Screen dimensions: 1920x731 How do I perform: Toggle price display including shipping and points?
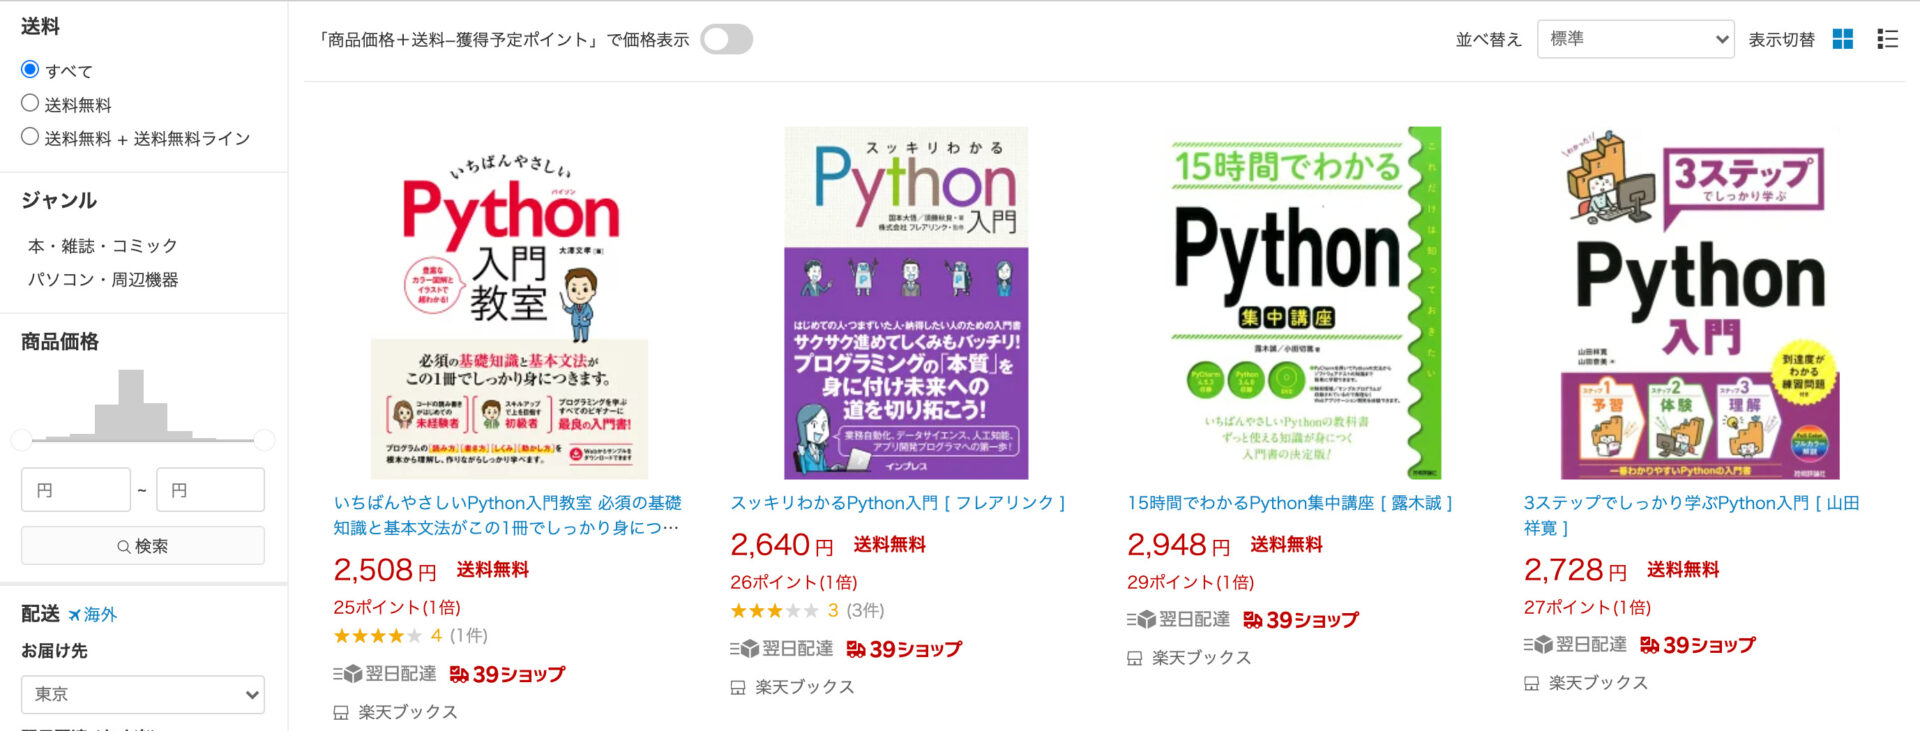tap(726, 39)
